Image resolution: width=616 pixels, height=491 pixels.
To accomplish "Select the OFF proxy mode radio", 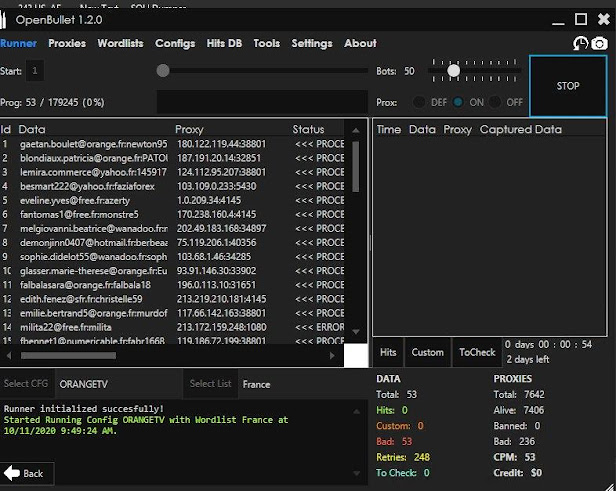I will [495, 103].
